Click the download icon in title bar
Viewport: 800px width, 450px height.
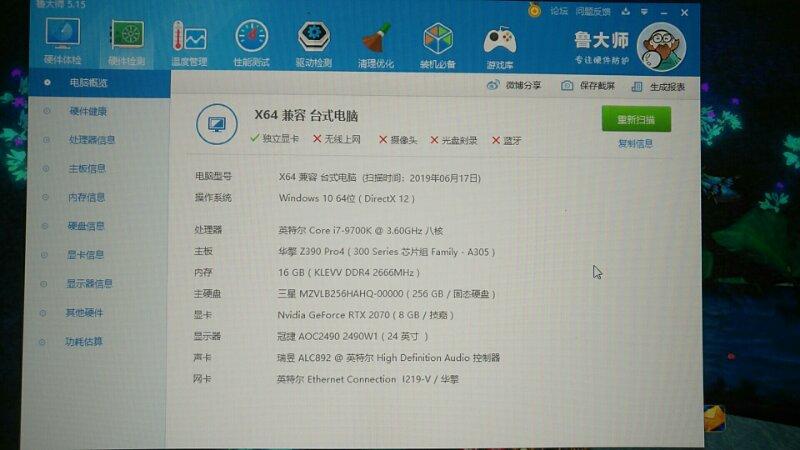(x=626, y=12)
